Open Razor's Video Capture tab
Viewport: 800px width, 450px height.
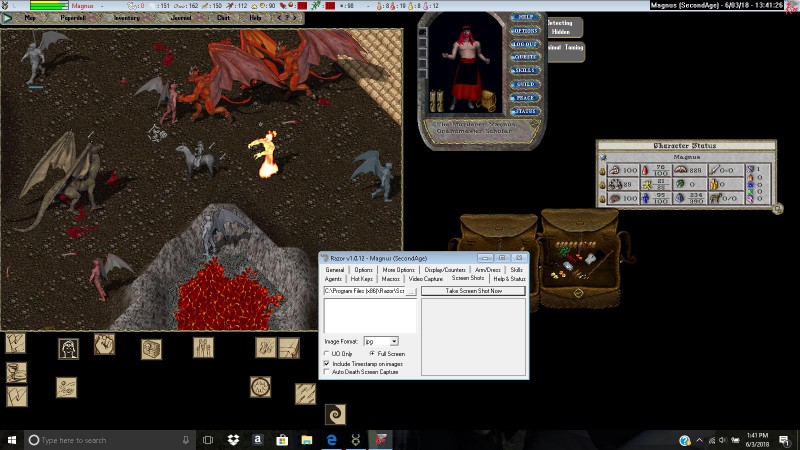[426, 279]
